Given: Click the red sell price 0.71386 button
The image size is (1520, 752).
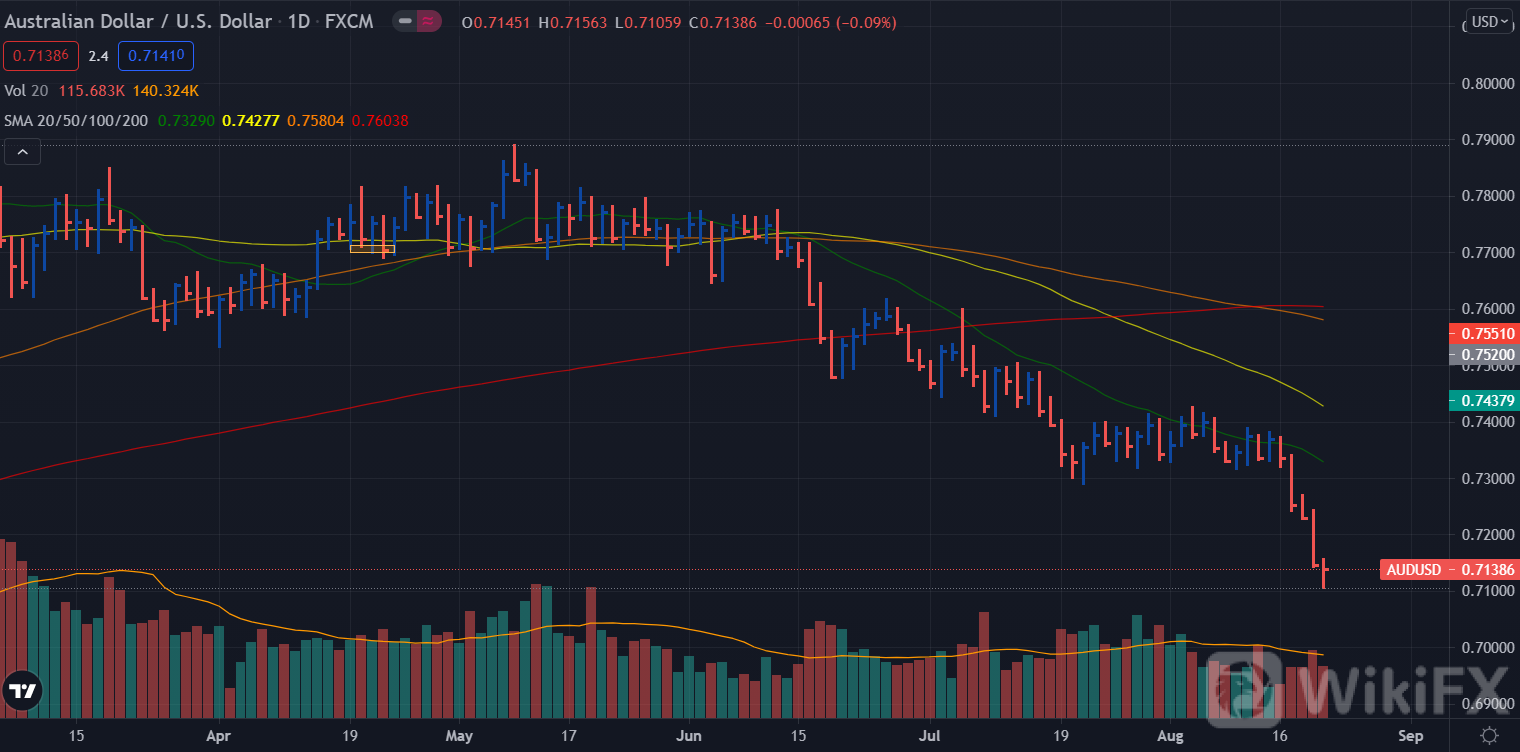Looking at the screenshot, I should point(41,56).
